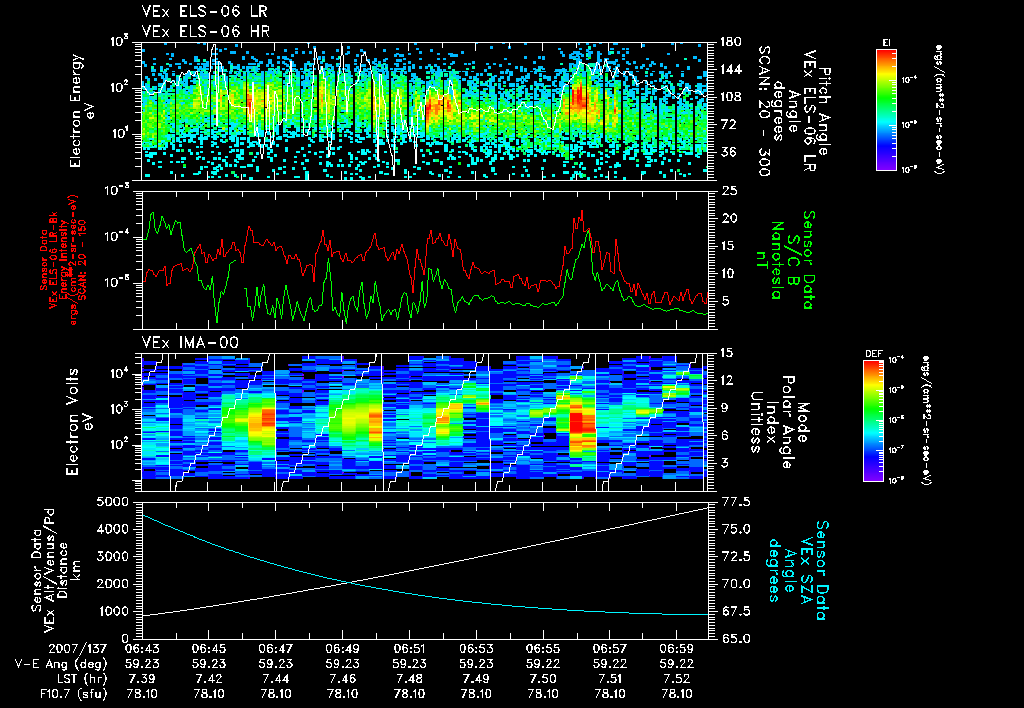
Task: Click the 2000 km altitude tick
Action: (x=112, y=584)
